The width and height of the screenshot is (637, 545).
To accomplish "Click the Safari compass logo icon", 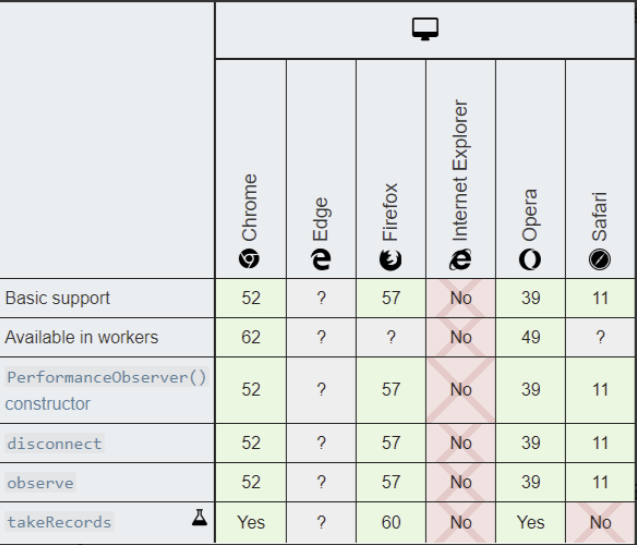I will (600, 260).
